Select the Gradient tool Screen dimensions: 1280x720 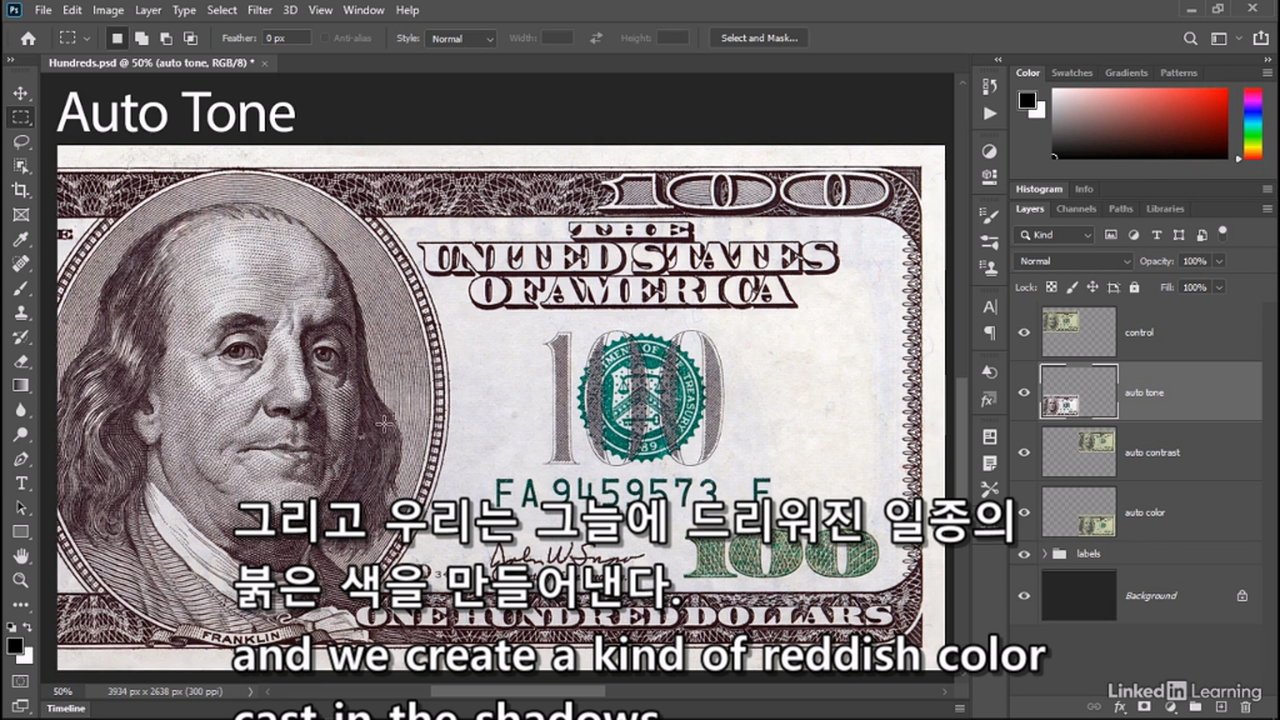pos(21,385)
